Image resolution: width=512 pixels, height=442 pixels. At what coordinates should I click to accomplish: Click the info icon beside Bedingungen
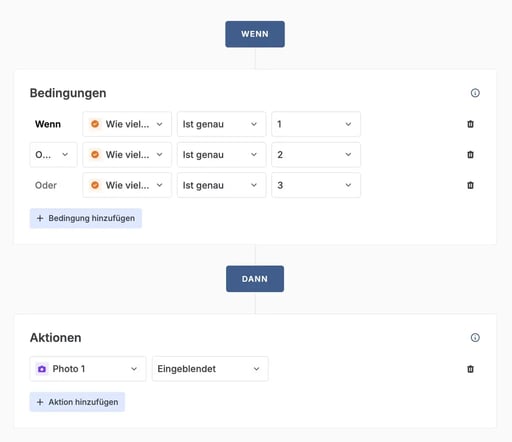point(475,93)
